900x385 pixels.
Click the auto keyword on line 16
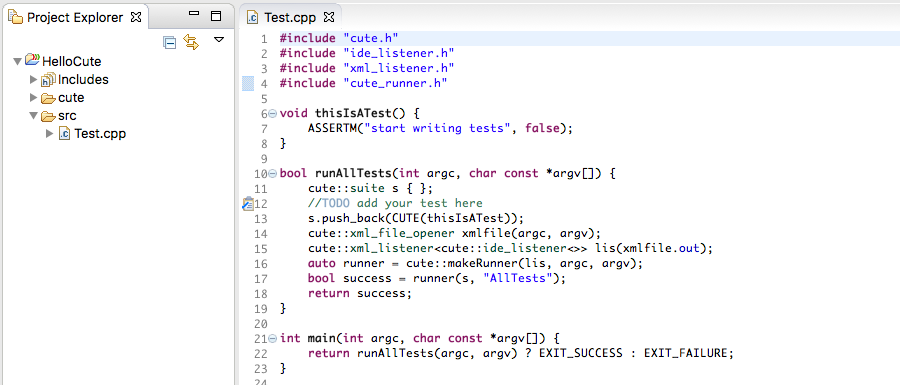(322, 263)
